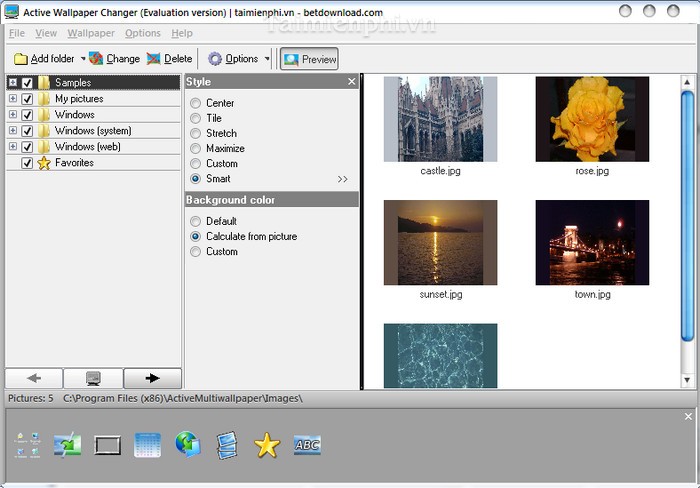Click the Change toolbar button
The image size is (700, 488).
114,59
